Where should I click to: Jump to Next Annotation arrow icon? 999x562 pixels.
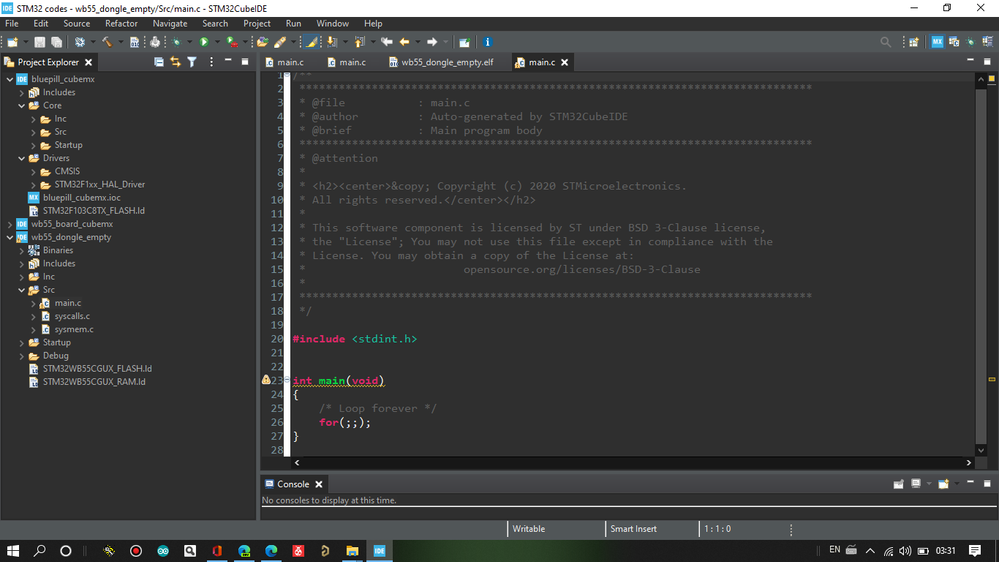(x=332, y=42)
